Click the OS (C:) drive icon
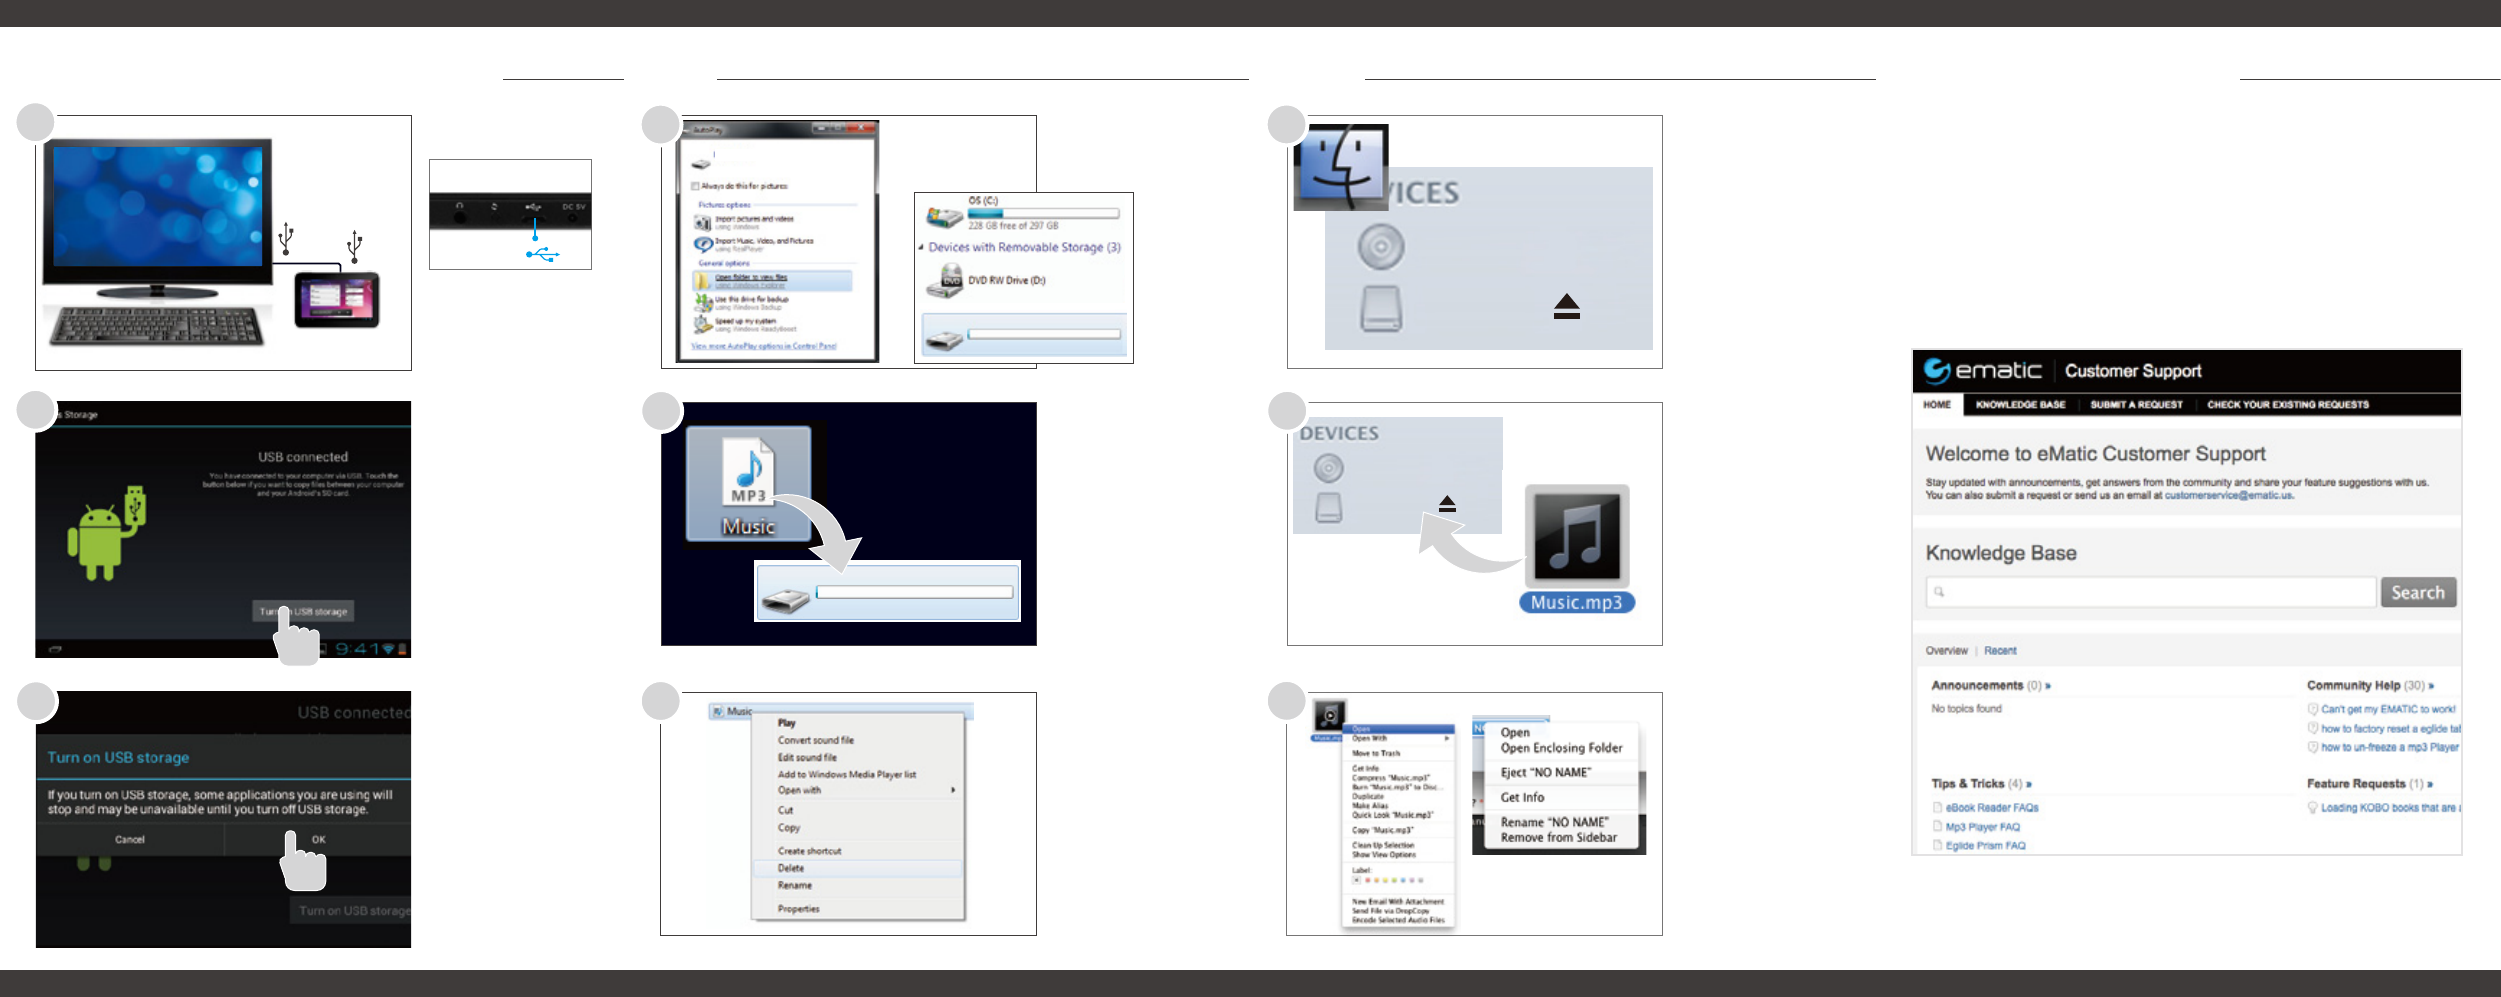The width and height of the screenshot is (2501, 997). pyautogui.click(x=944, y=214)
